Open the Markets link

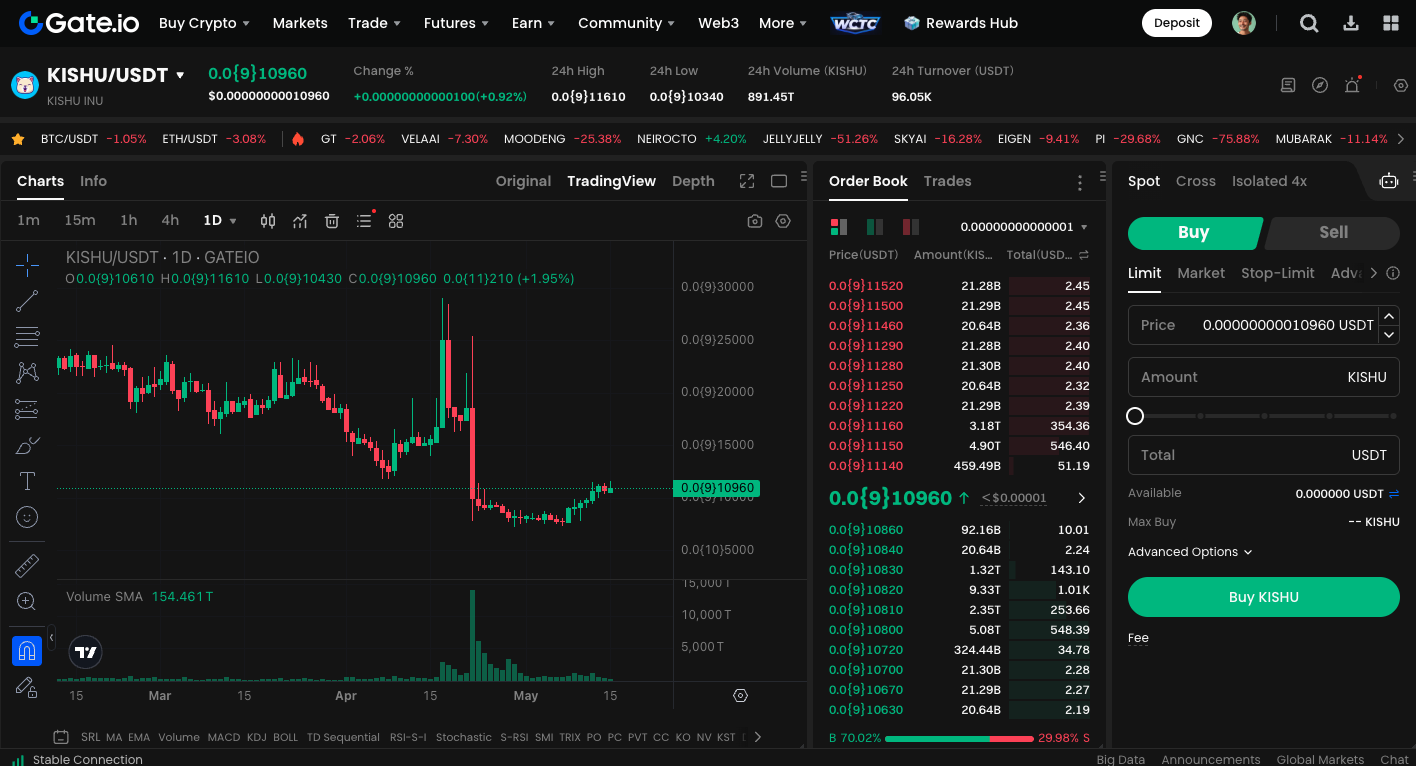[300, 23]
